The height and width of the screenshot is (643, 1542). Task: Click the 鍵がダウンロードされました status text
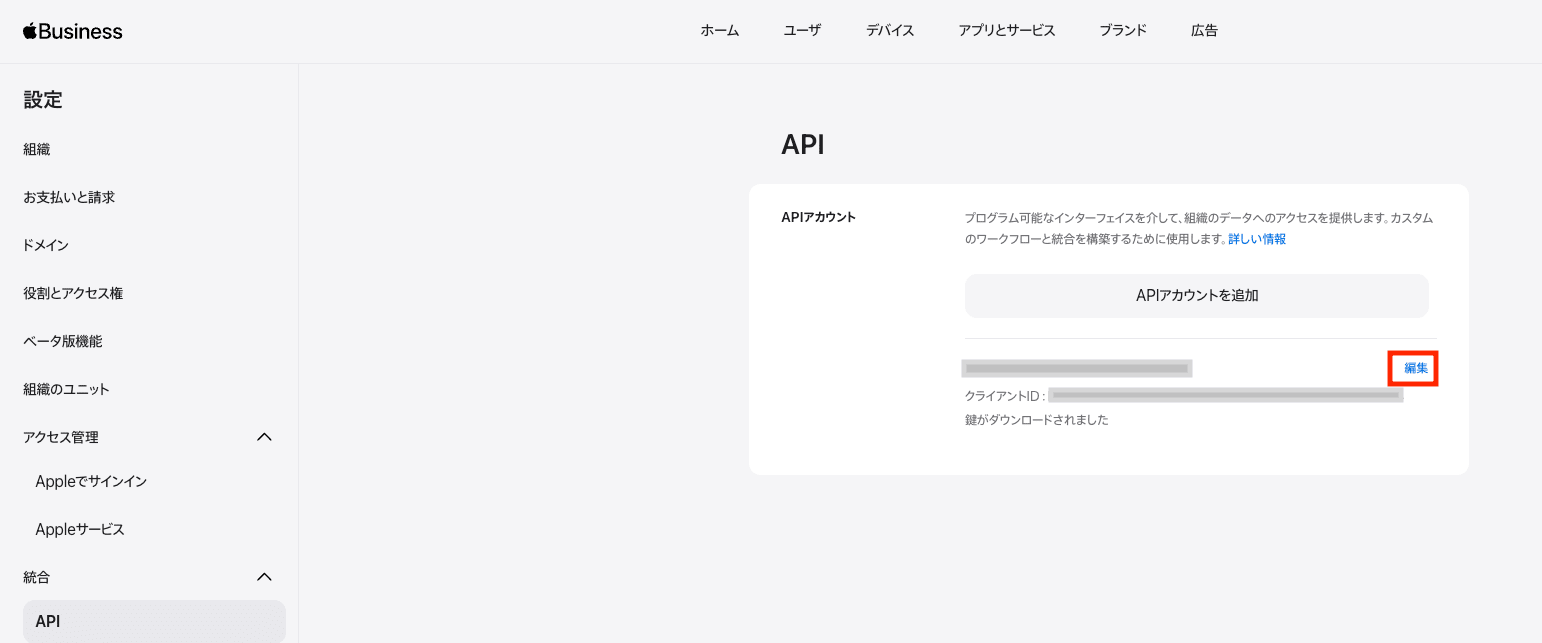point(1037,420)
